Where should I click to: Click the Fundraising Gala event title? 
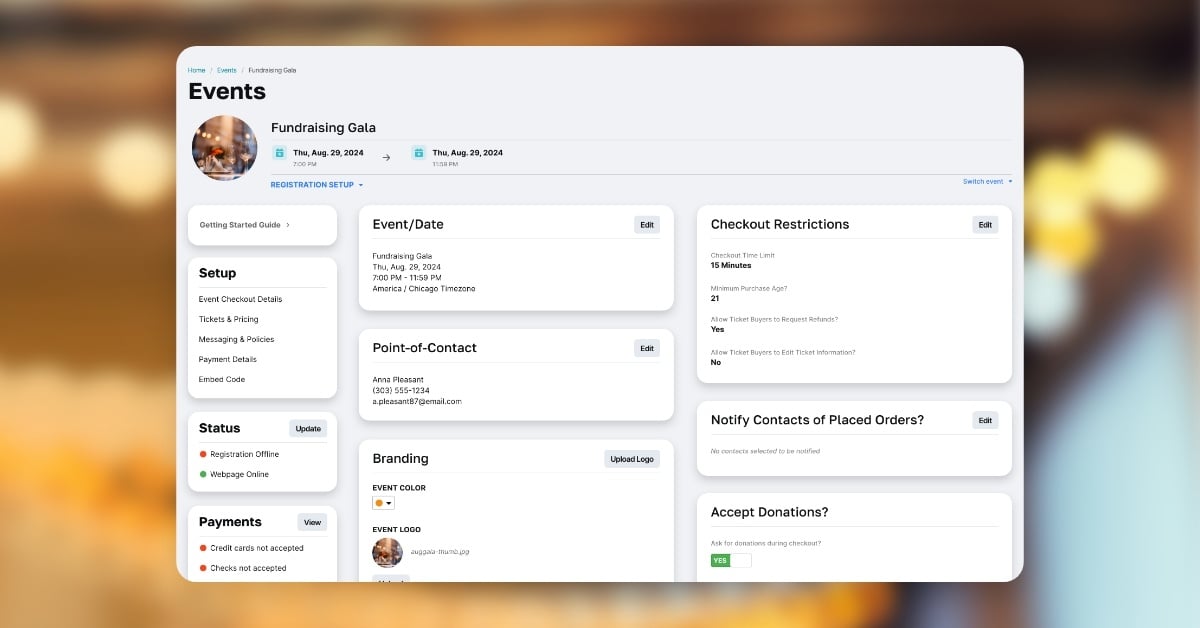pos(323,128)
